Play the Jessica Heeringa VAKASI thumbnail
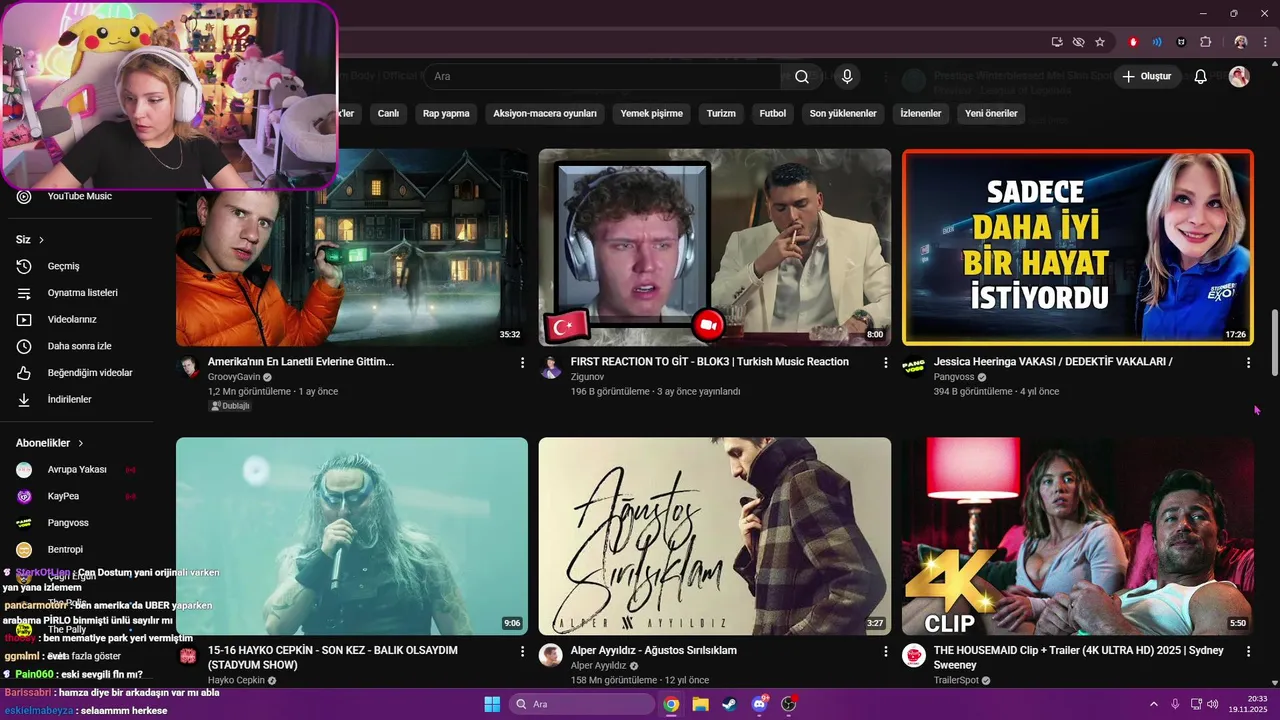 [1078, 247]
